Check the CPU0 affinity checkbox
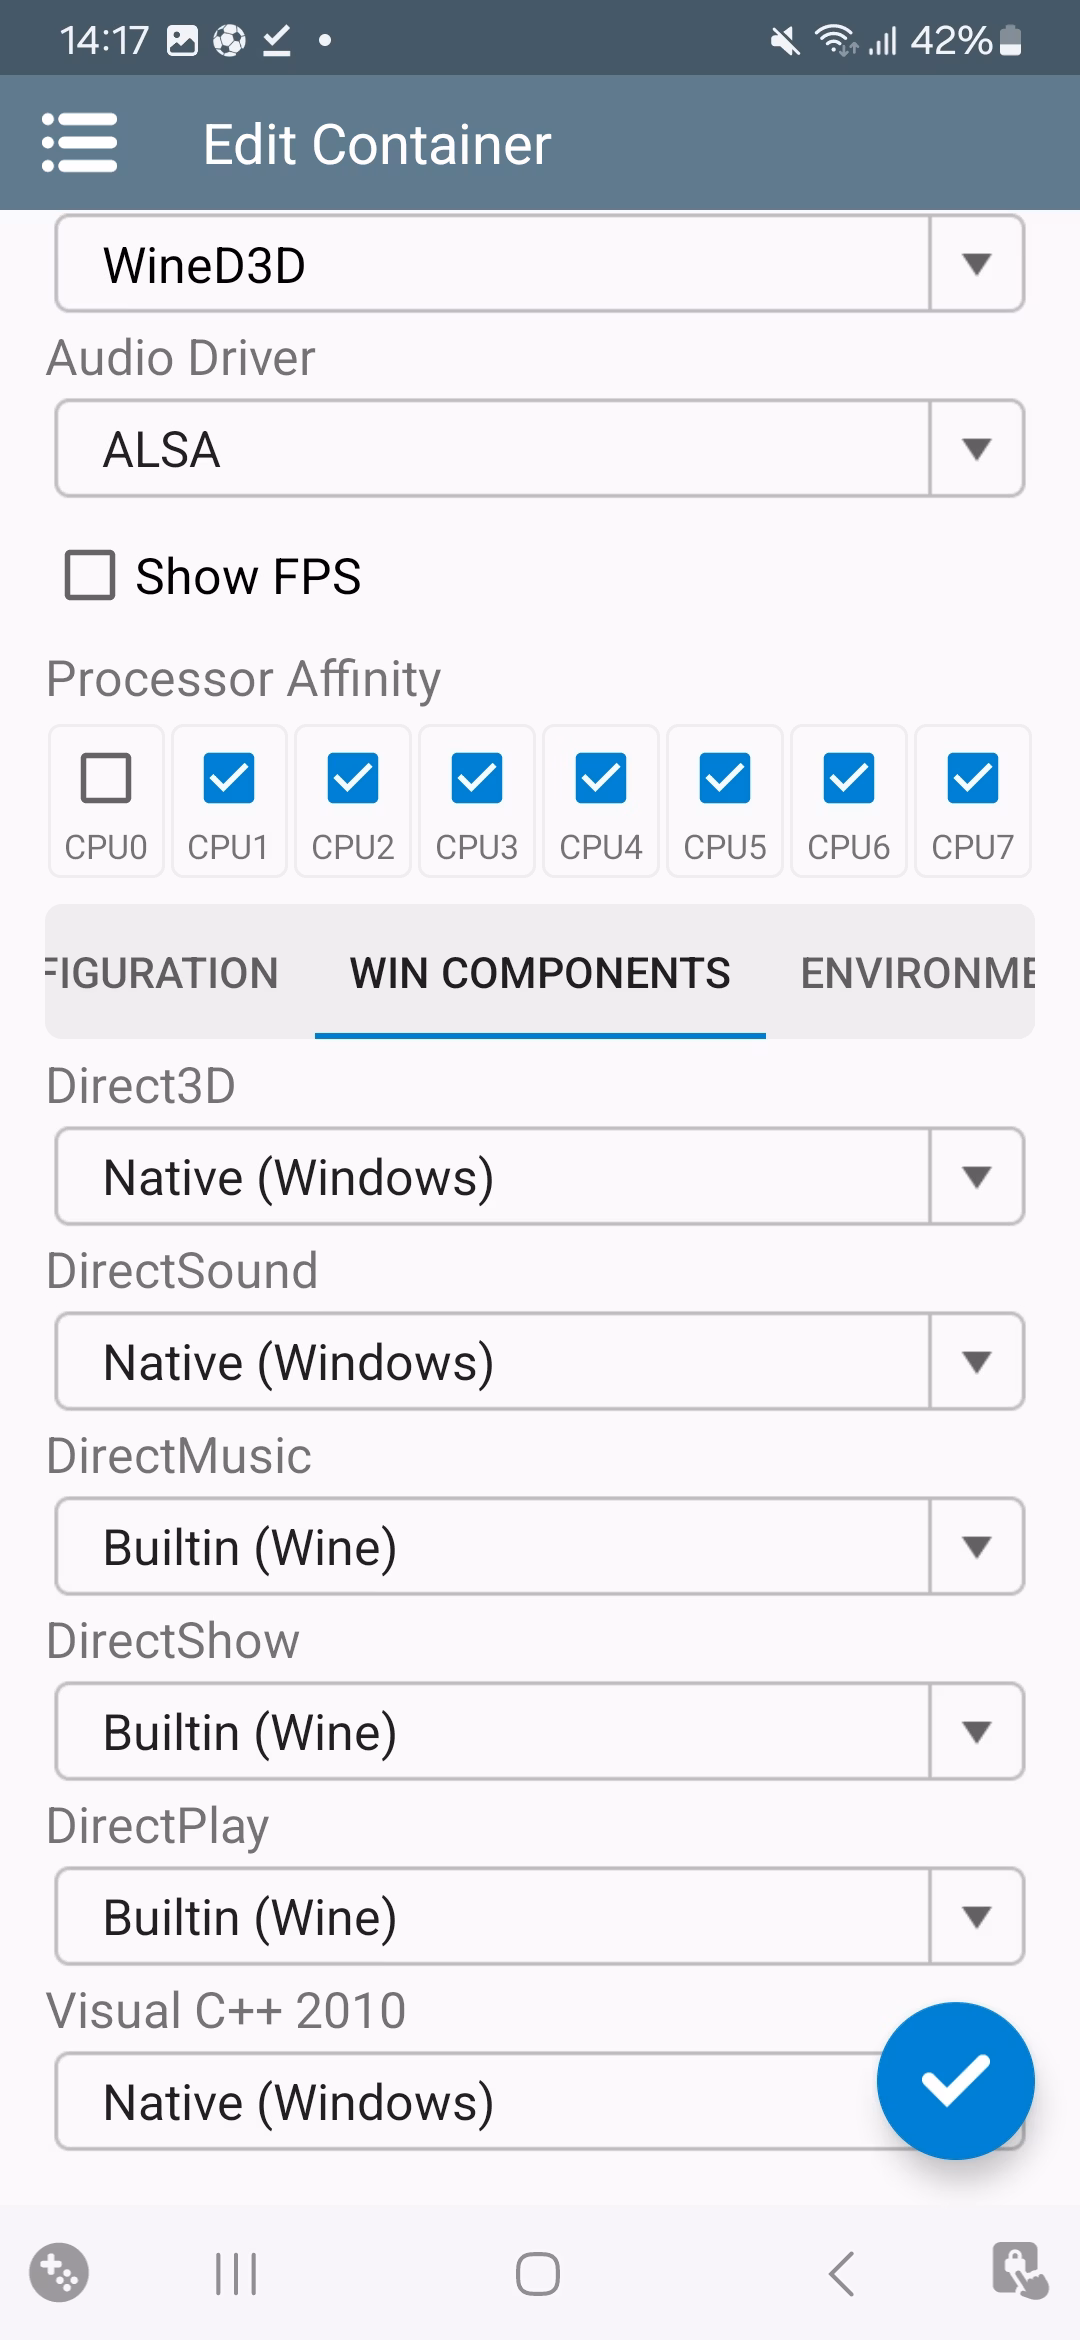Viewport: 1080px width, 2340px height. click(106, 778)
